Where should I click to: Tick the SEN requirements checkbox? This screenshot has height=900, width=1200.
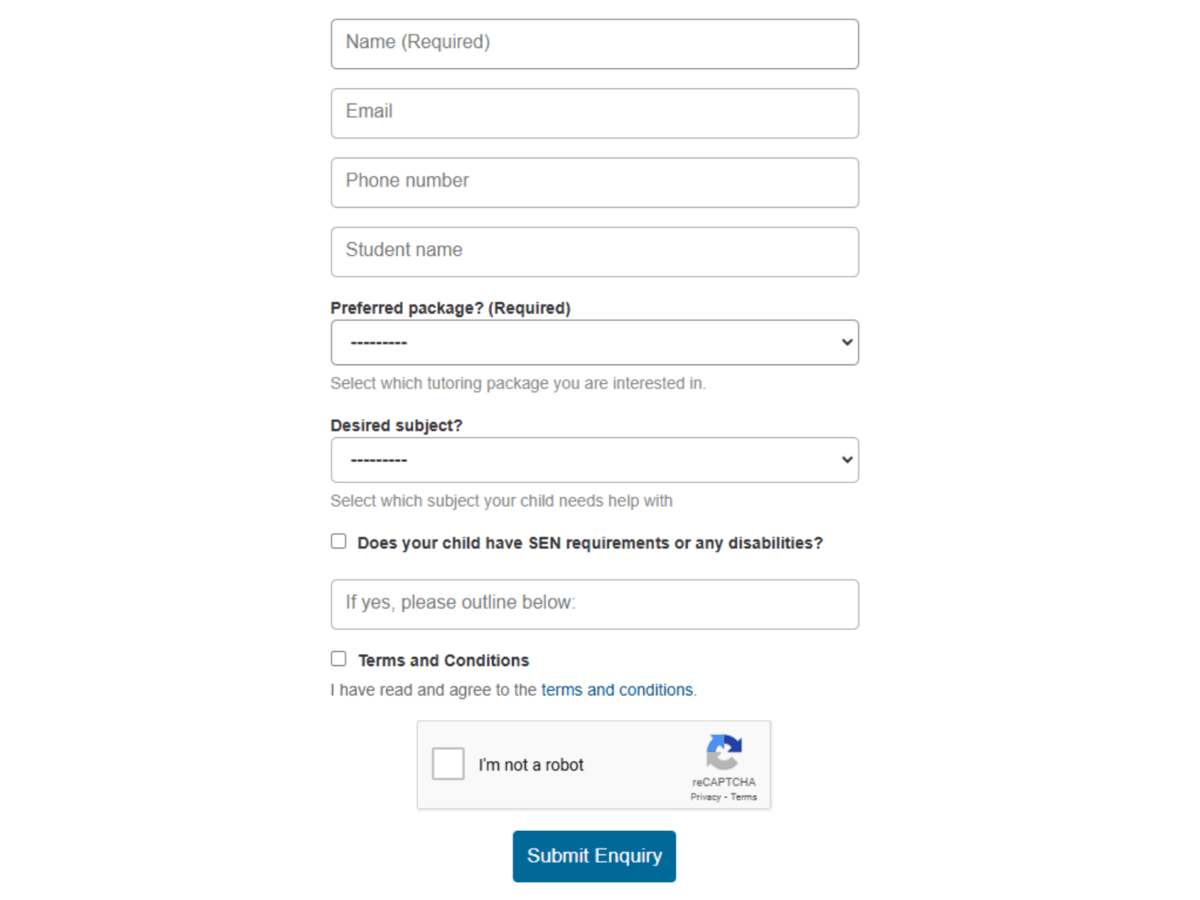point(339,541)
